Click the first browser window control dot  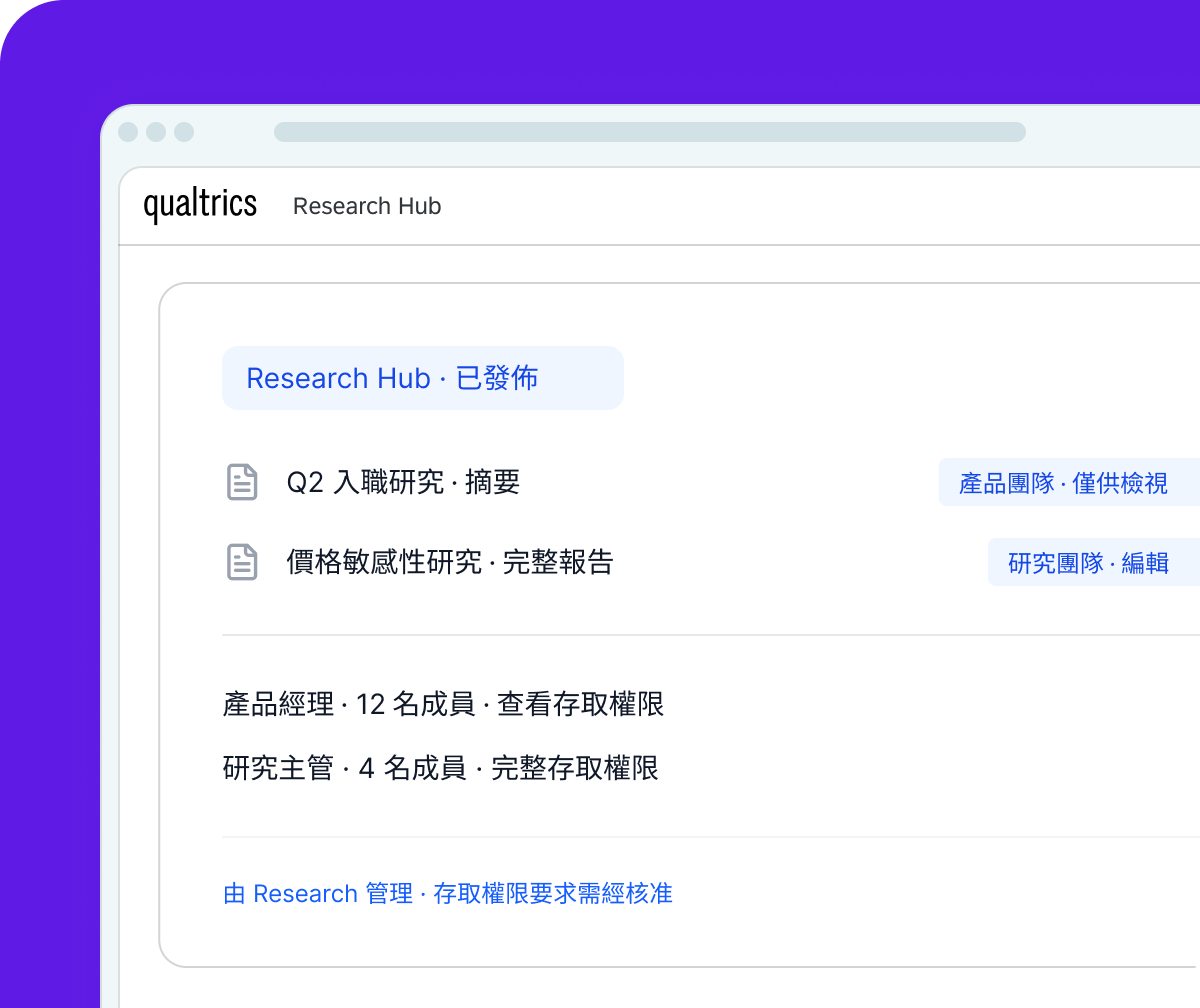point(128,132)
